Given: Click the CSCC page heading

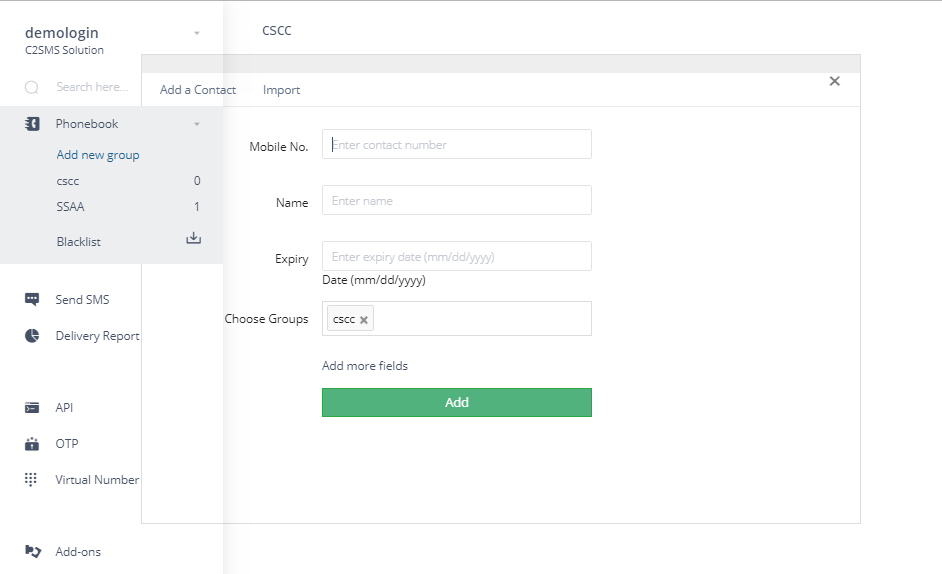Looking at the screenshot, I should (x=277, y=31).
